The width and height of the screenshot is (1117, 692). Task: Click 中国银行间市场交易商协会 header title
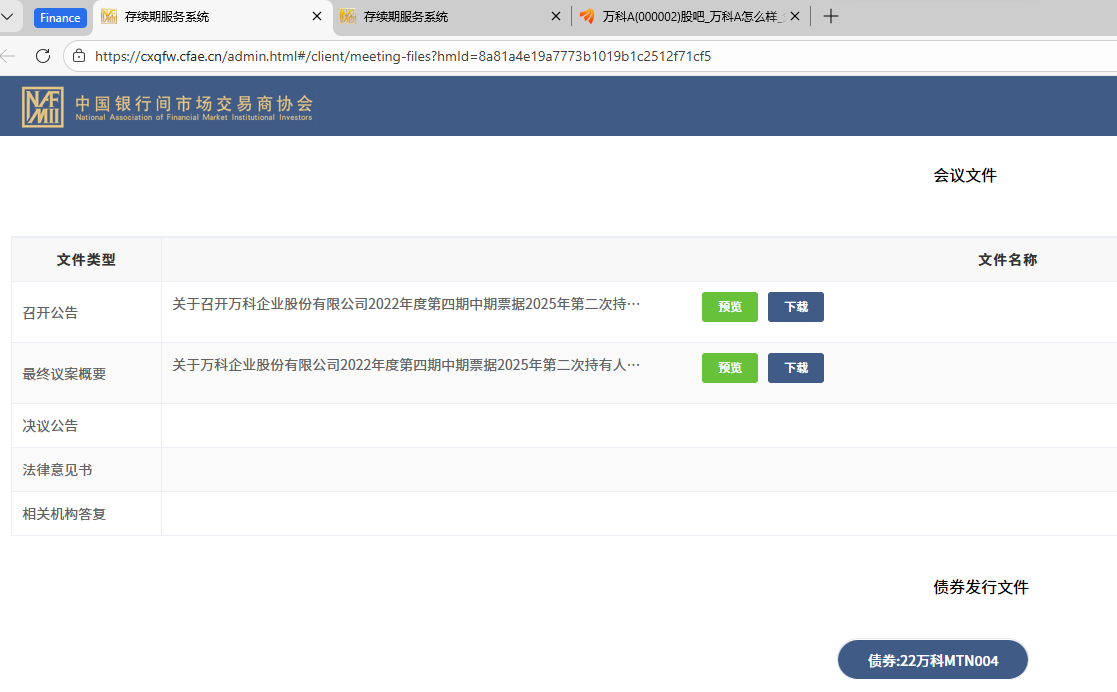click(194, 103)
